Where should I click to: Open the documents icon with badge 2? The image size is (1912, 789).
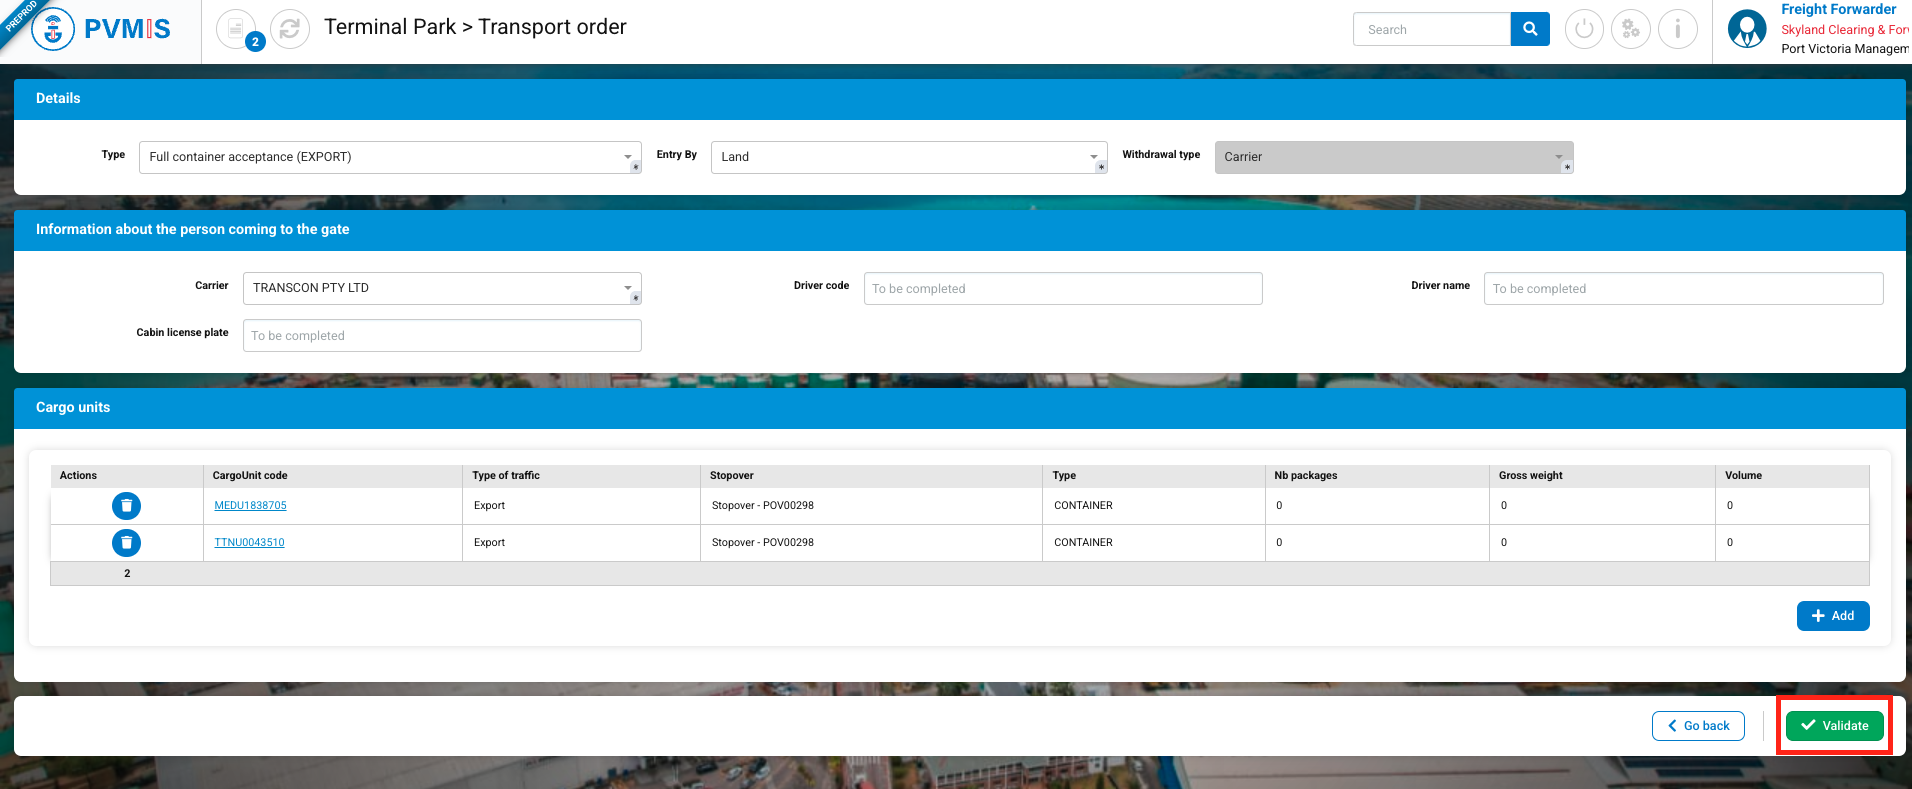(236, 29)
